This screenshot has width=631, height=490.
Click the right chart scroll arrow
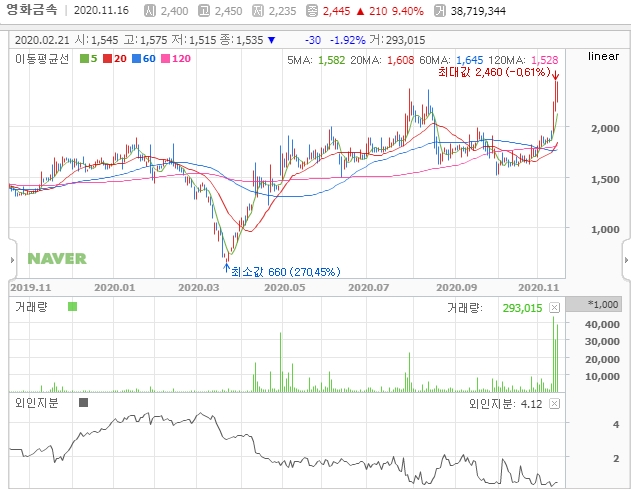(x=626, y=260)
